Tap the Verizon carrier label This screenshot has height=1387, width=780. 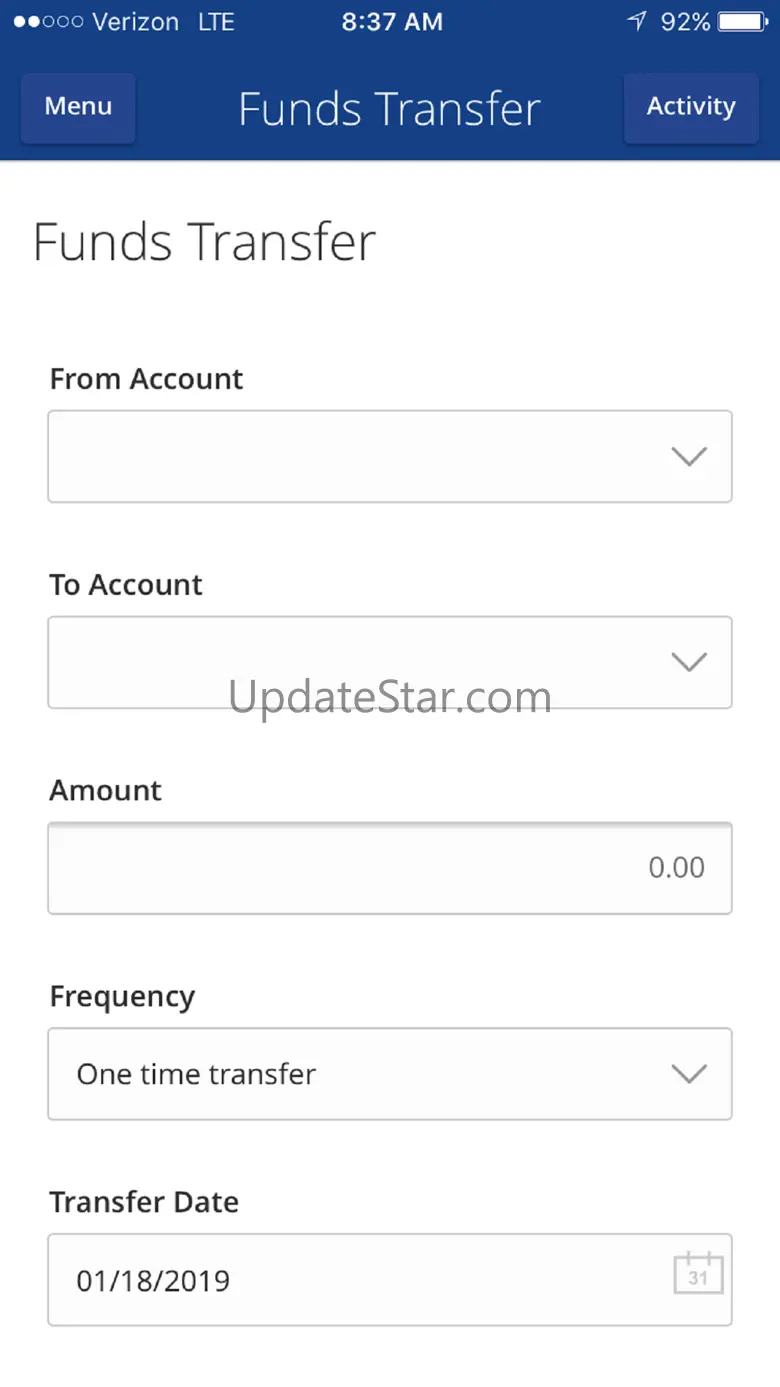135,22
